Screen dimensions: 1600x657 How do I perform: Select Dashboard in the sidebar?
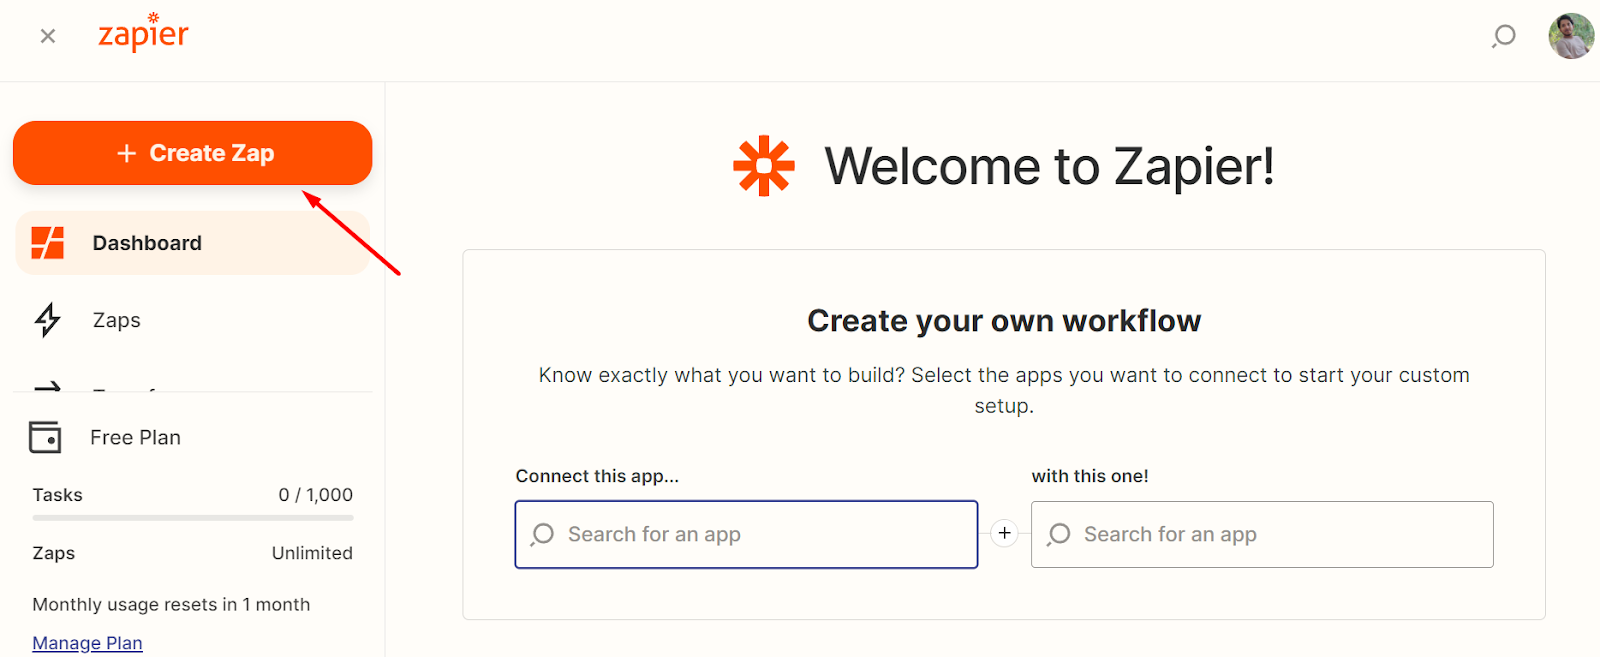pyautogui.click(x=192, y=243)
